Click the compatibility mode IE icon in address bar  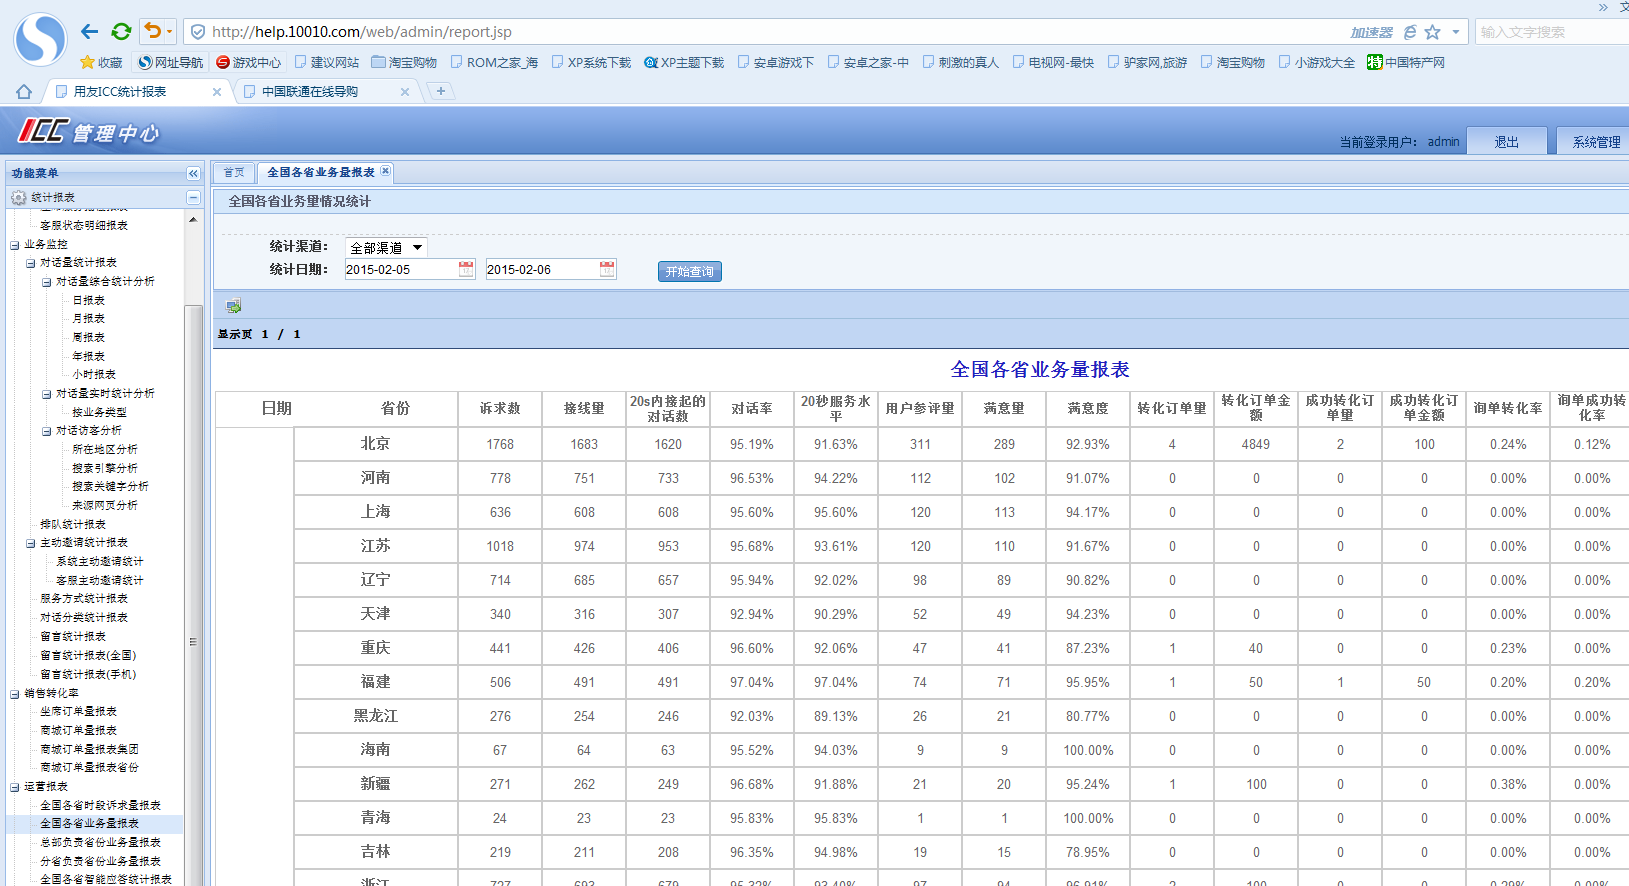[x=1410, y=32]
